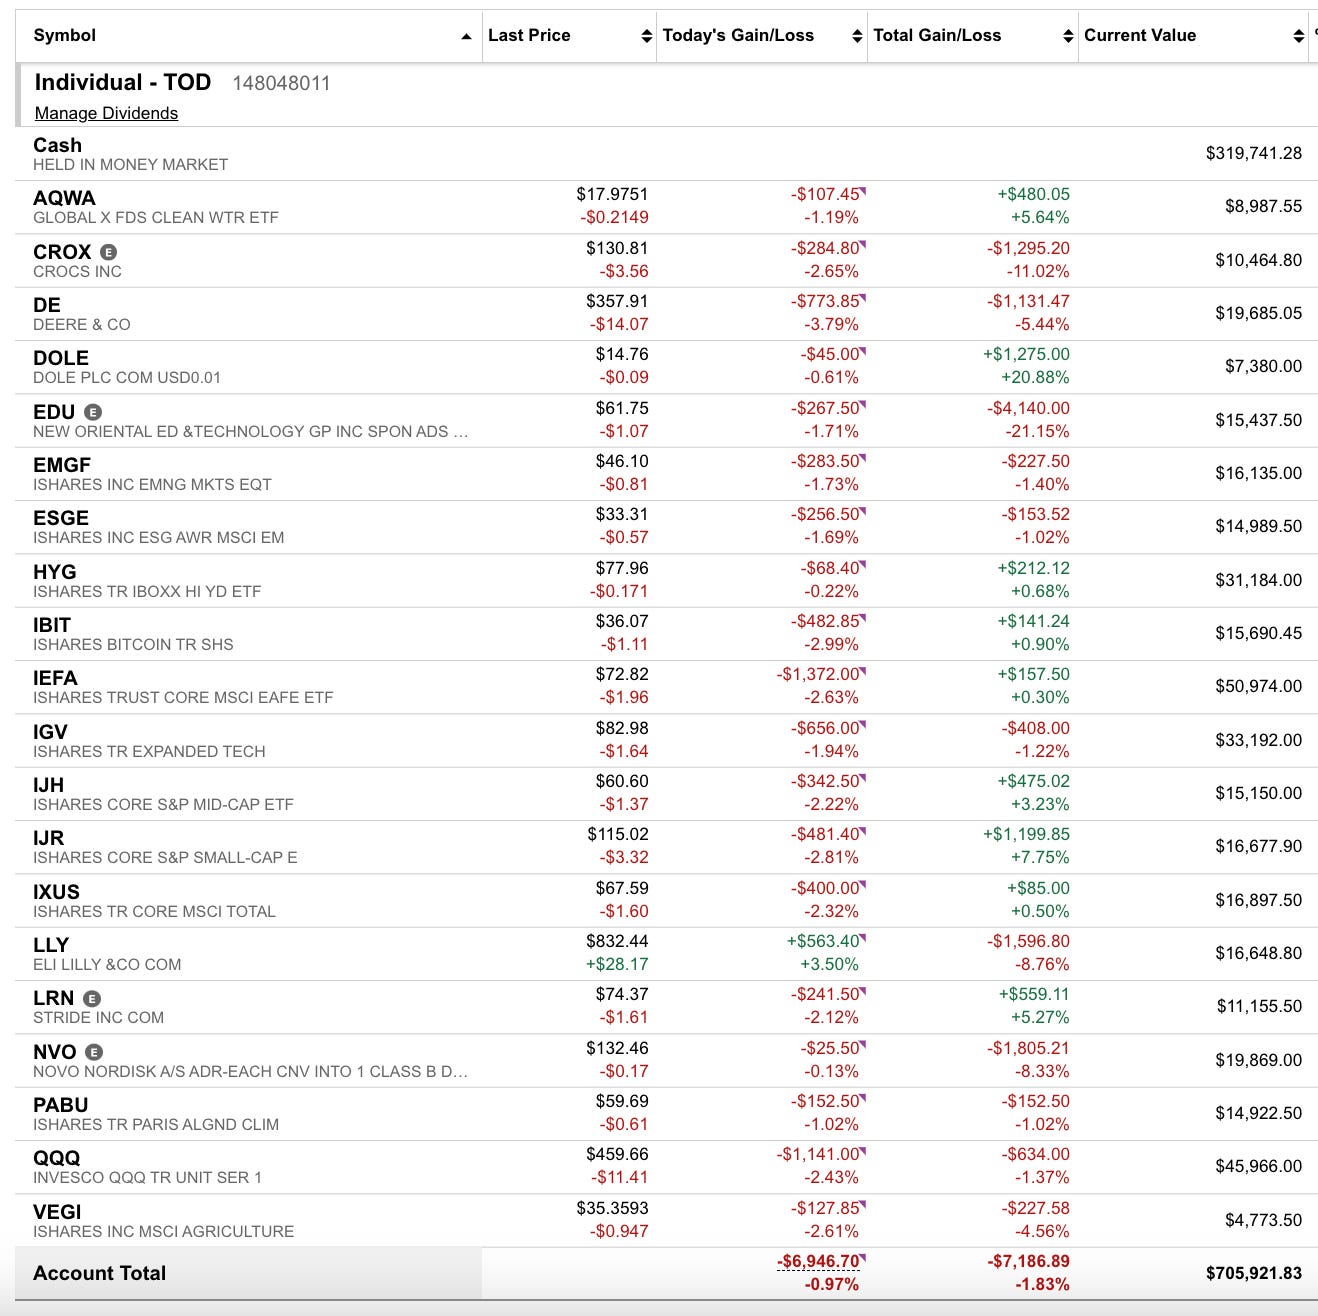The width and height of the screenshot is (1318, 1316).
Task: Click the Total Gain/Loss column header
Action: click(x=937, y=35)
